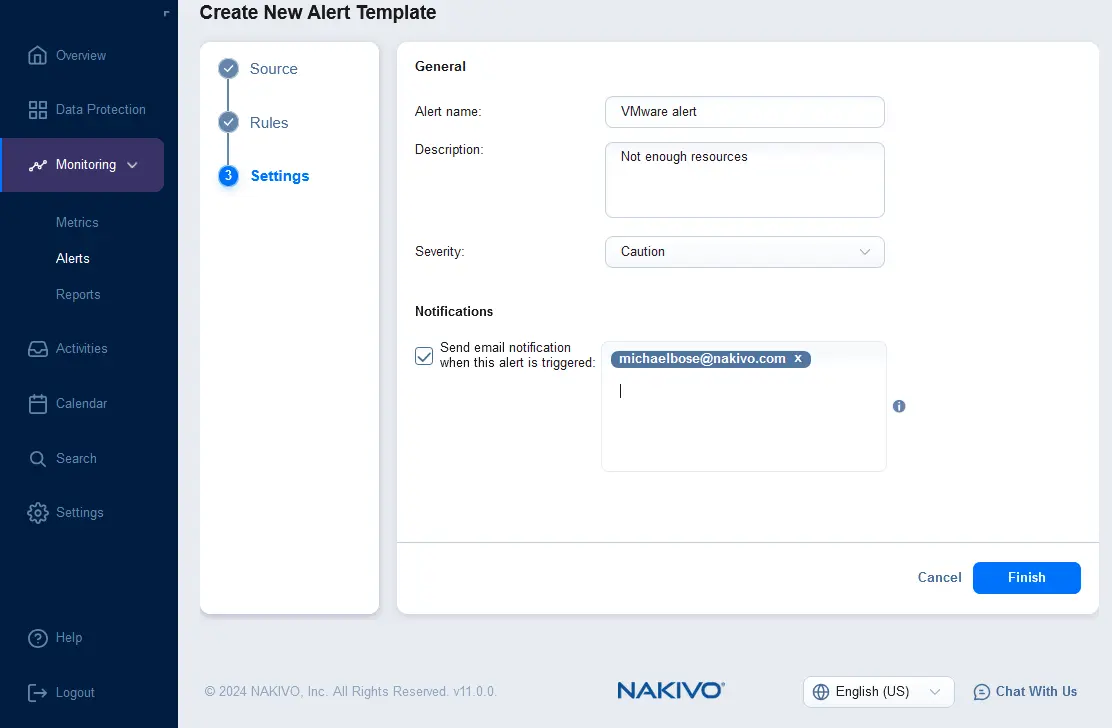
Task: Click the Settings label in sidebar
Action: [79, 513]
